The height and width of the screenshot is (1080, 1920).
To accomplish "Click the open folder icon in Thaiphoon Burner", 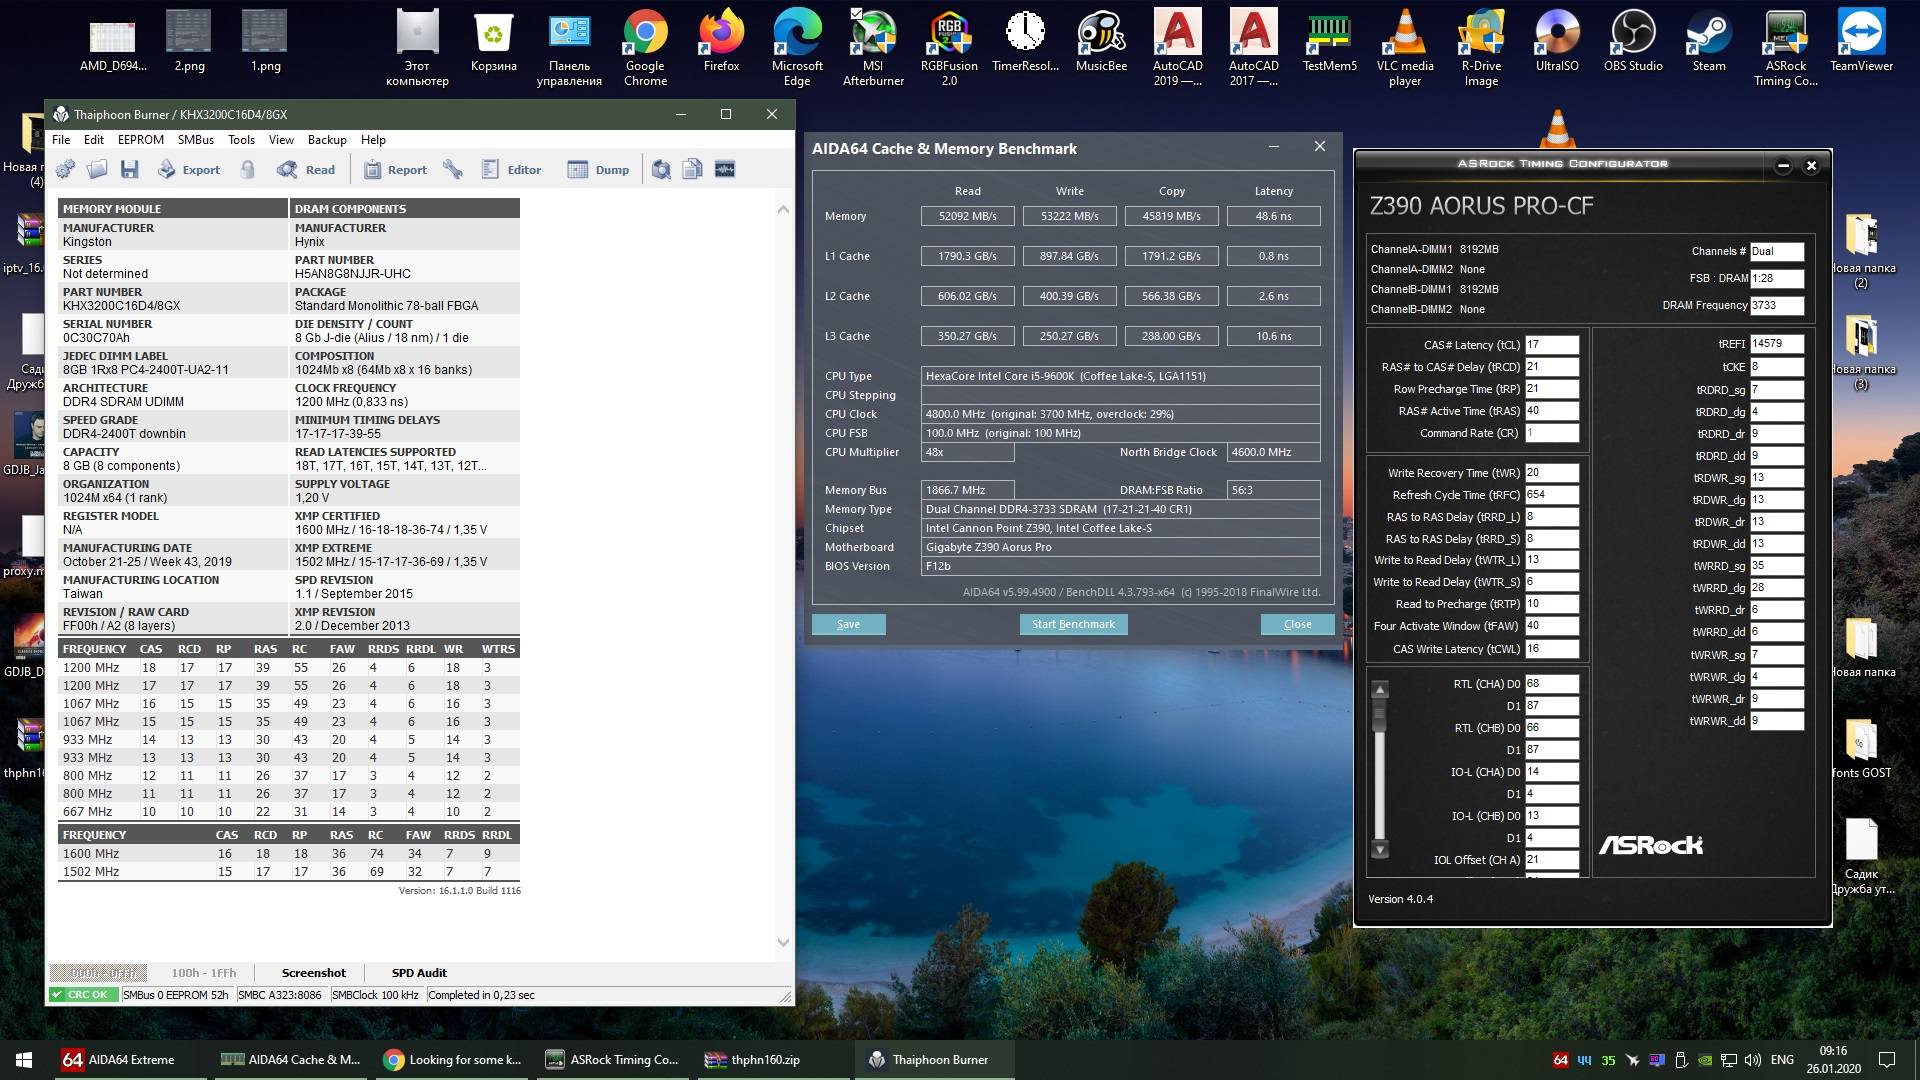I will (x=97, y=170).
